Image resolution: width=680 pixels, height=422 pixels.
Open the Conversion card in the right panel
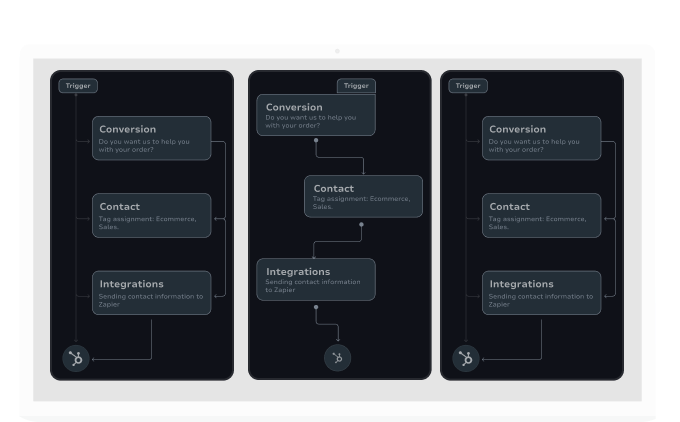(542, 138)
